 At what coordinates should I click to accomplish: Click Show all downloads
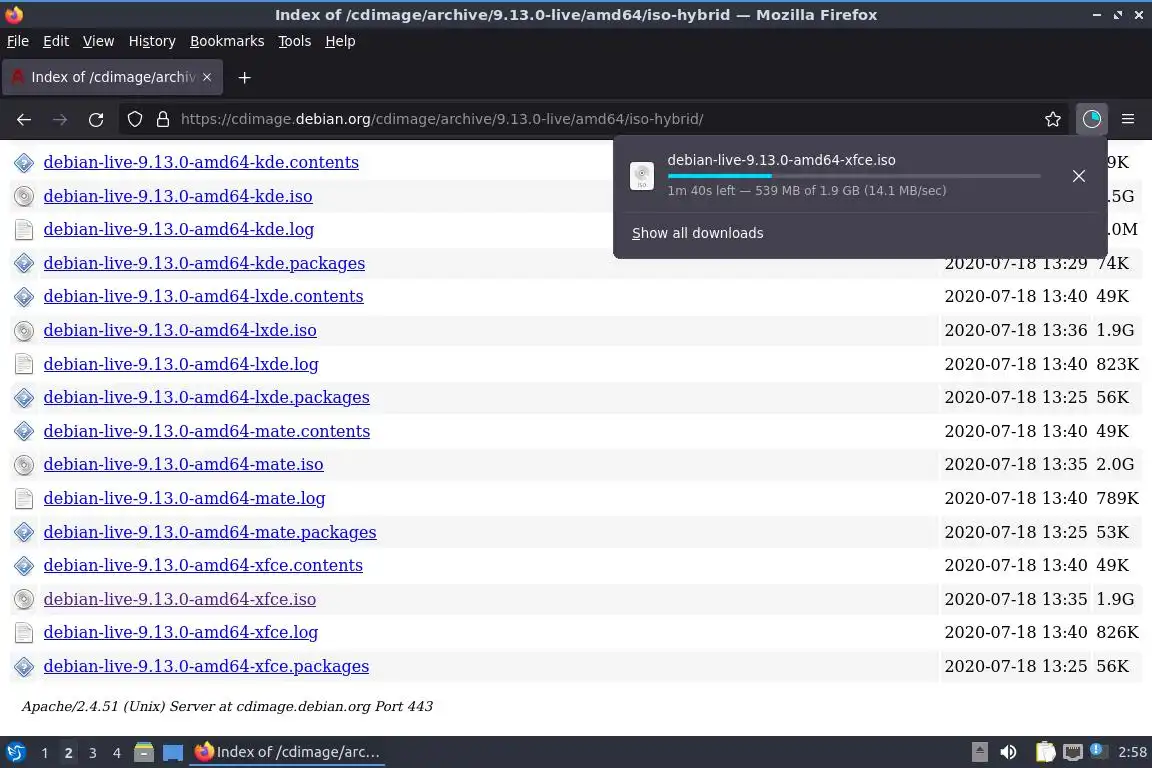(x=697, y=233)
